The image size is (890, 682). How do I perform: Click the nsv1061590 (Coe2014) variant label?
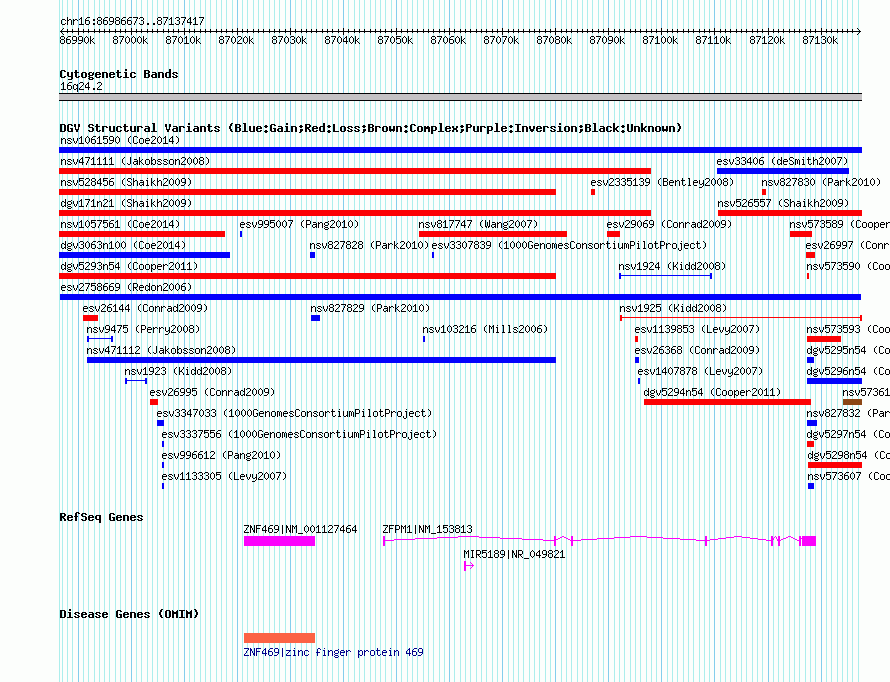(120, 140)
